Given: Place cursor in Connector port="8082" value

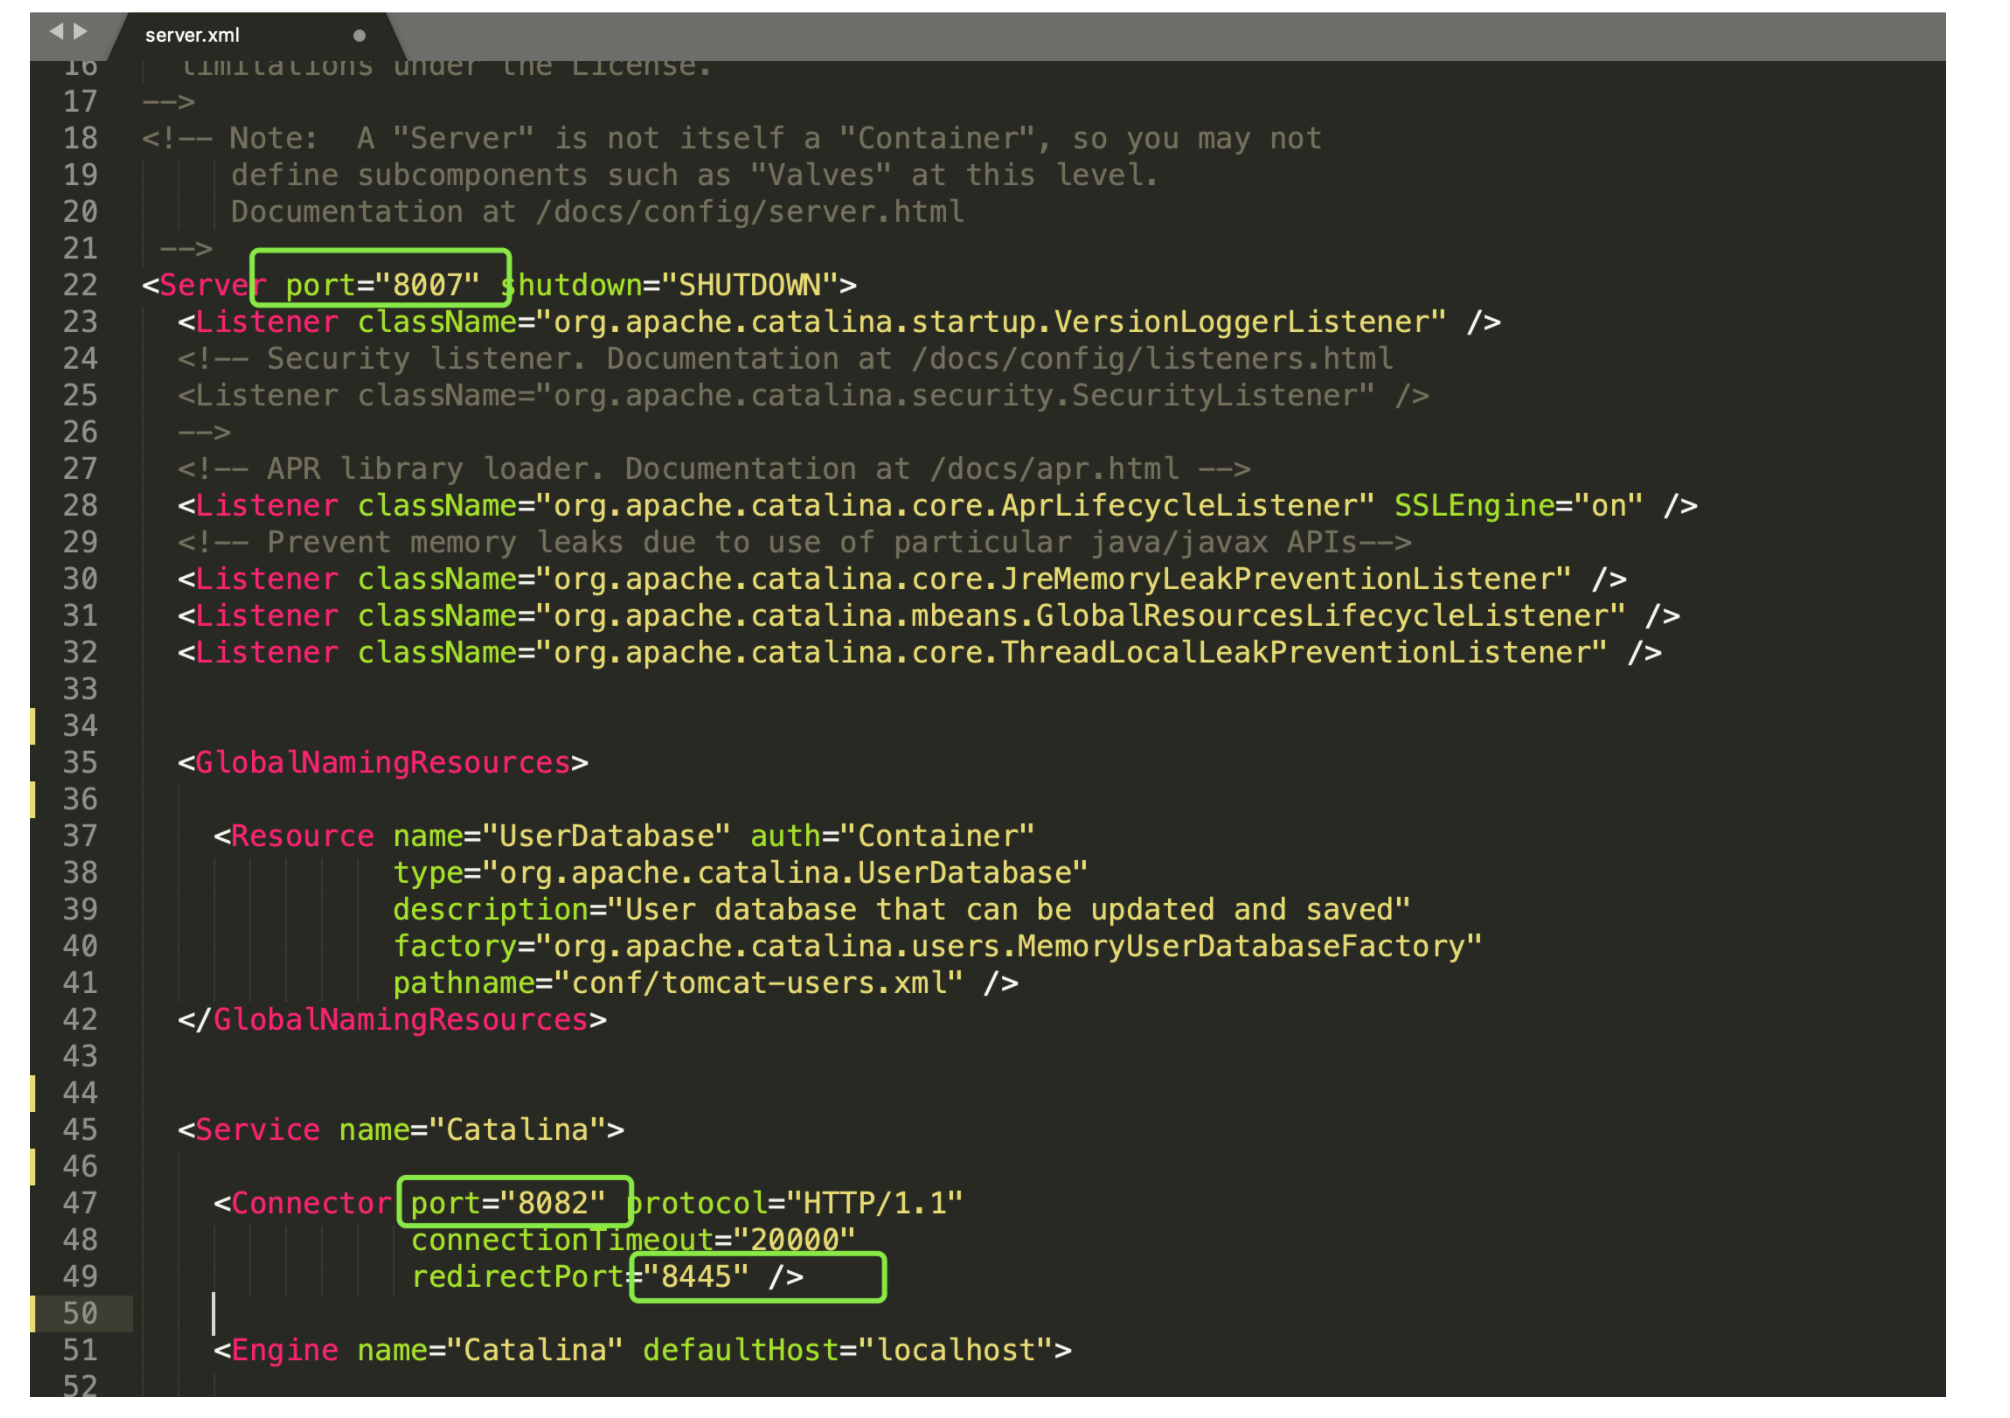Looking at the screenshot, I should pyautogui.click(x=552, y=1203).
